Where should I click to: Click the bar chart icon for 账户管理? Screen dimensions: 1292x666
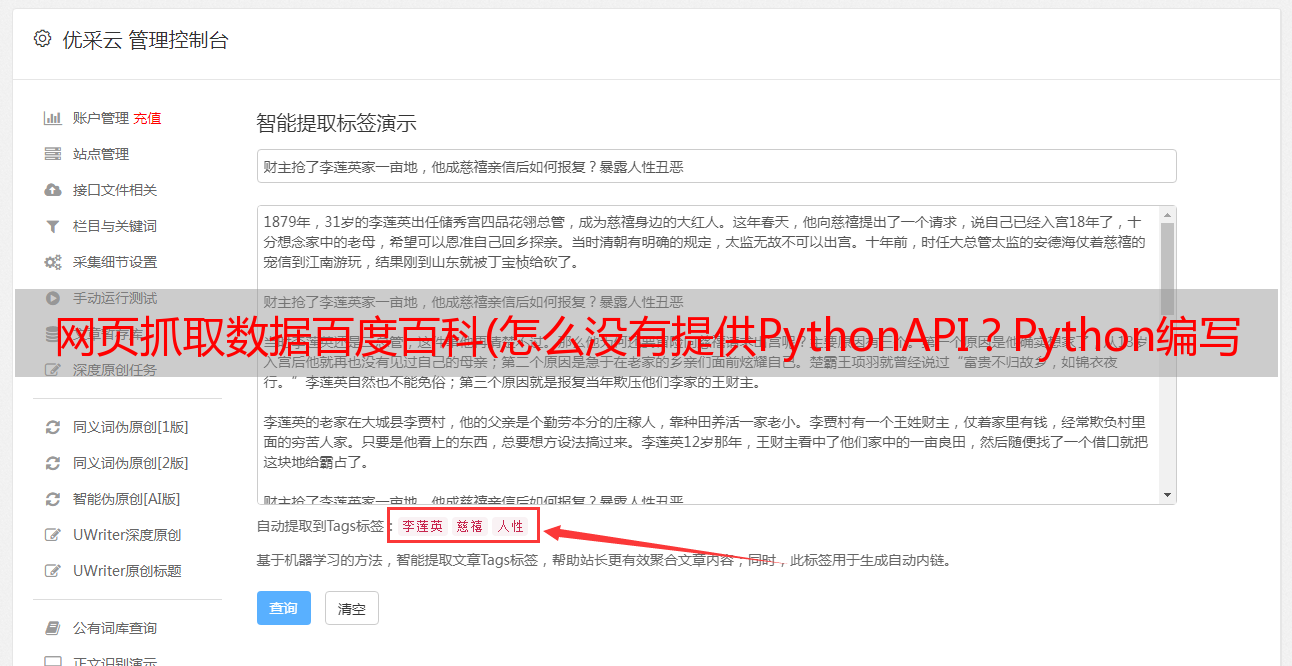53,118
